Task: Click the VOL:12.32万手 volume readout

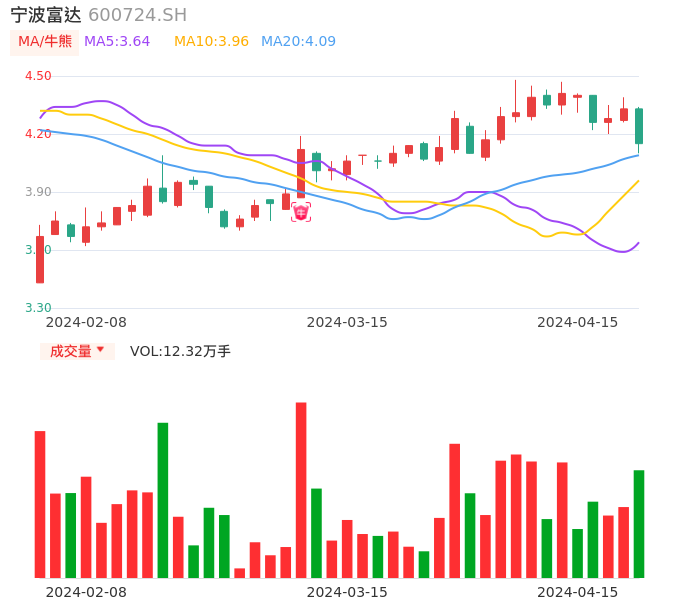Action: click(180, 351)
